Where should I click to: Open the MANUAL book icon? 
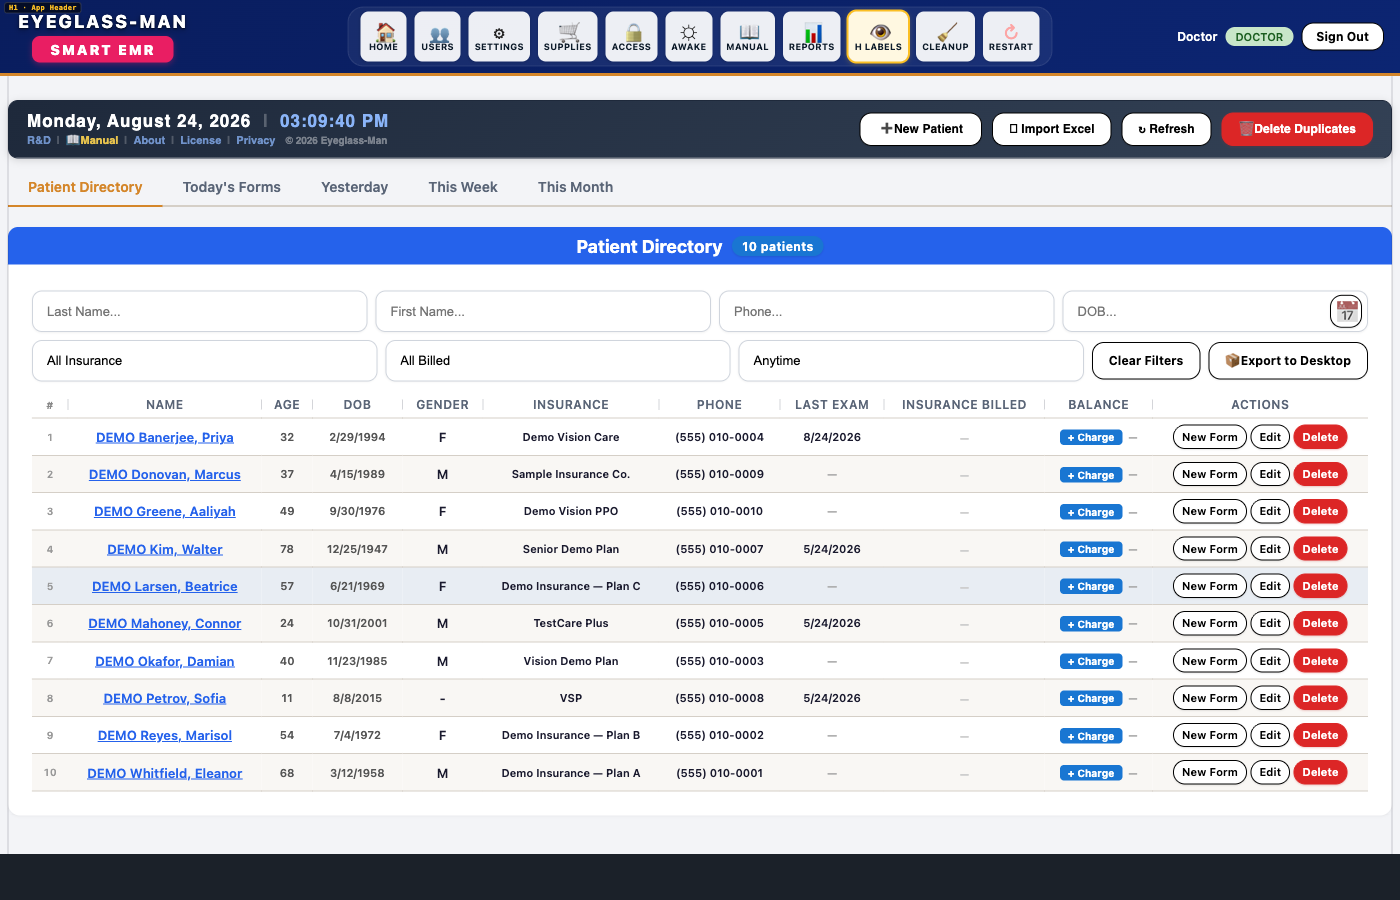[747, 37]
